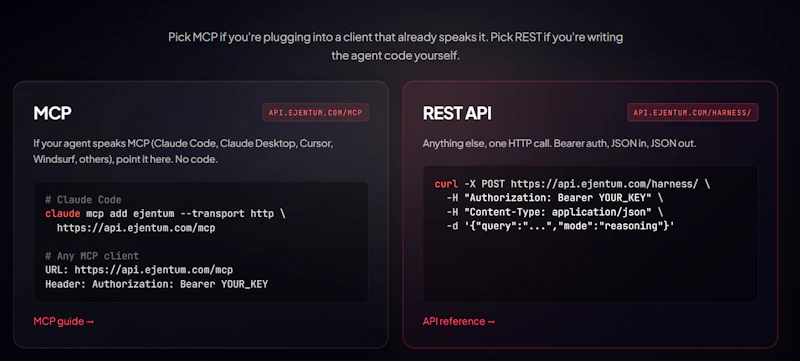Click the 'Anything else, one HTTP call' description
The width and height of the screenshot is (800, 361).
pyautogui.click(x=559, y=144)
